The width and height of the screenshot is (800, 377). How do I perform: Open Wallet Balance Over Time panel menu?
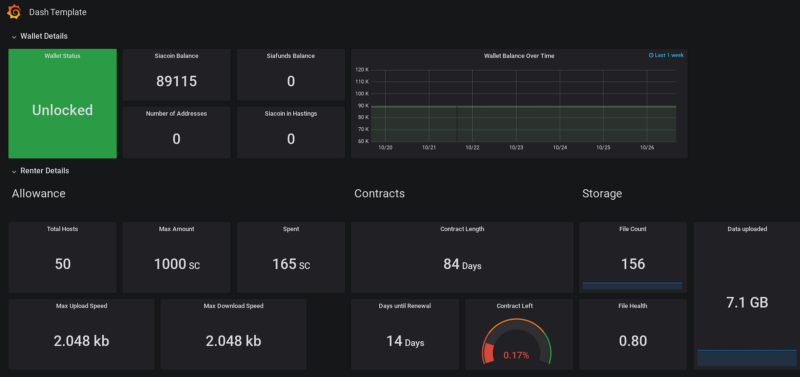point(519,56)
